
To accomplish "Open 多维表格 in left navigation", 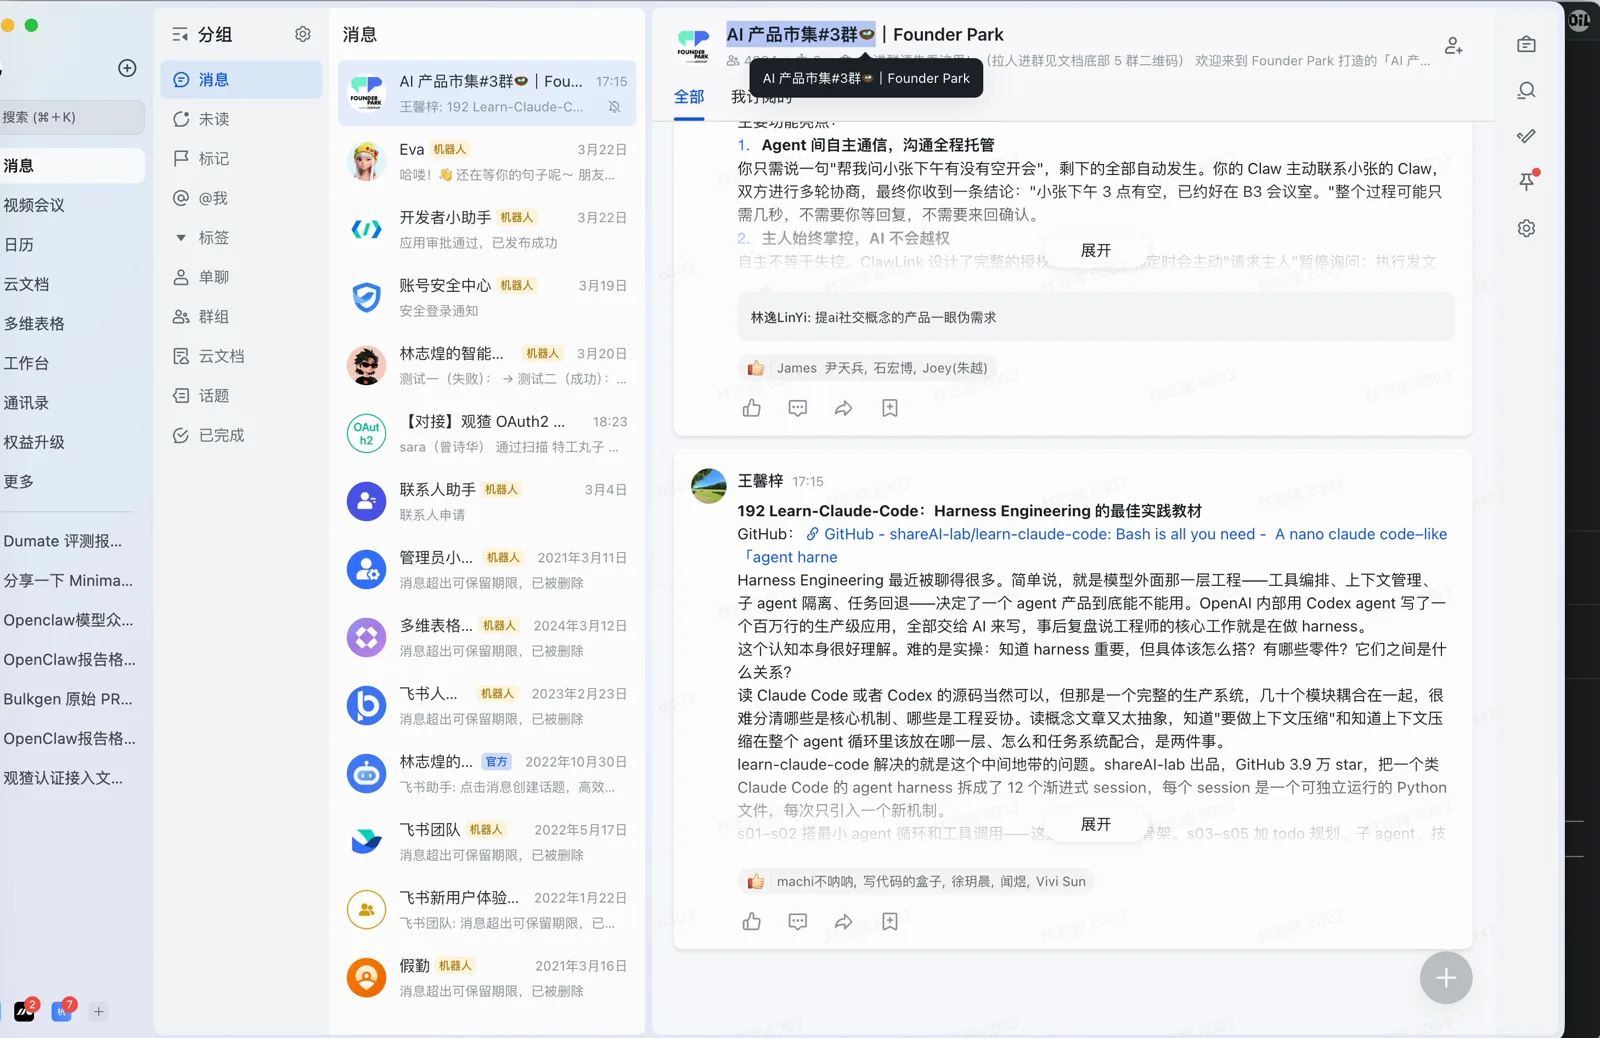I will click(70, 323).
